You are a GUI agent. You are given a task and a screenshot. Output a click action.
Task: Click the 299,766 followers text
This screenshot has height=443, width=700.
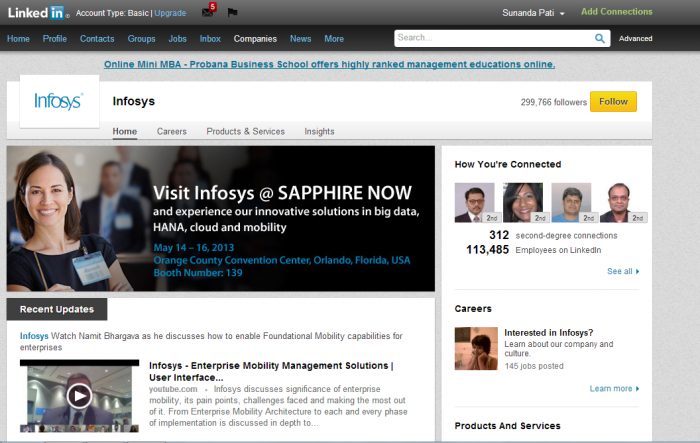pos(554,102)
